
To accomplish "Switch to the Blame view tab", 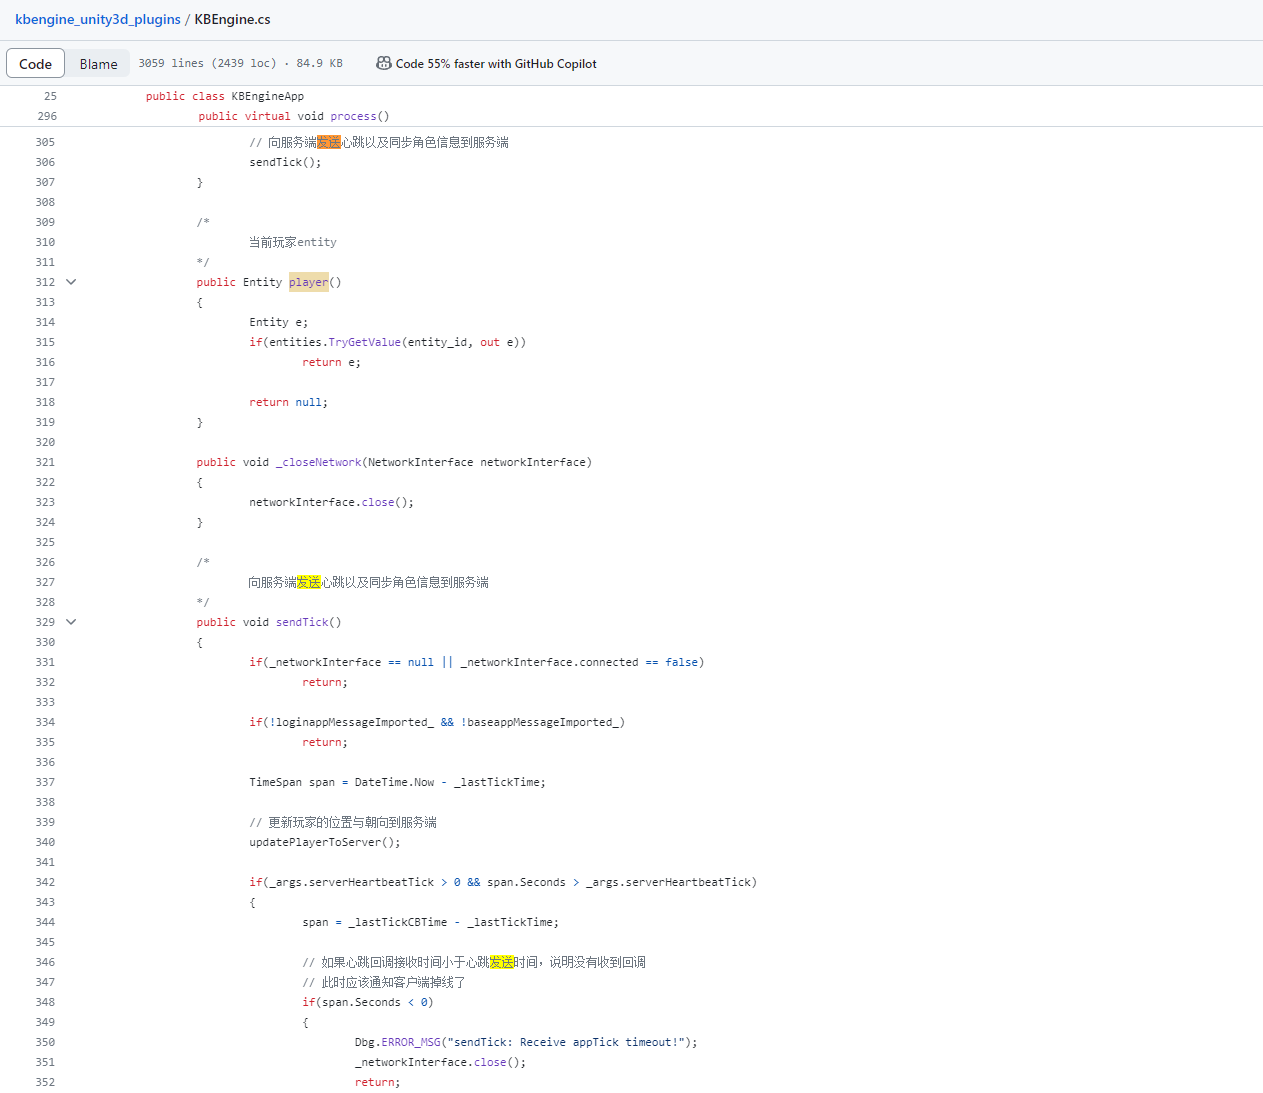I will click(x=98, y=63).
